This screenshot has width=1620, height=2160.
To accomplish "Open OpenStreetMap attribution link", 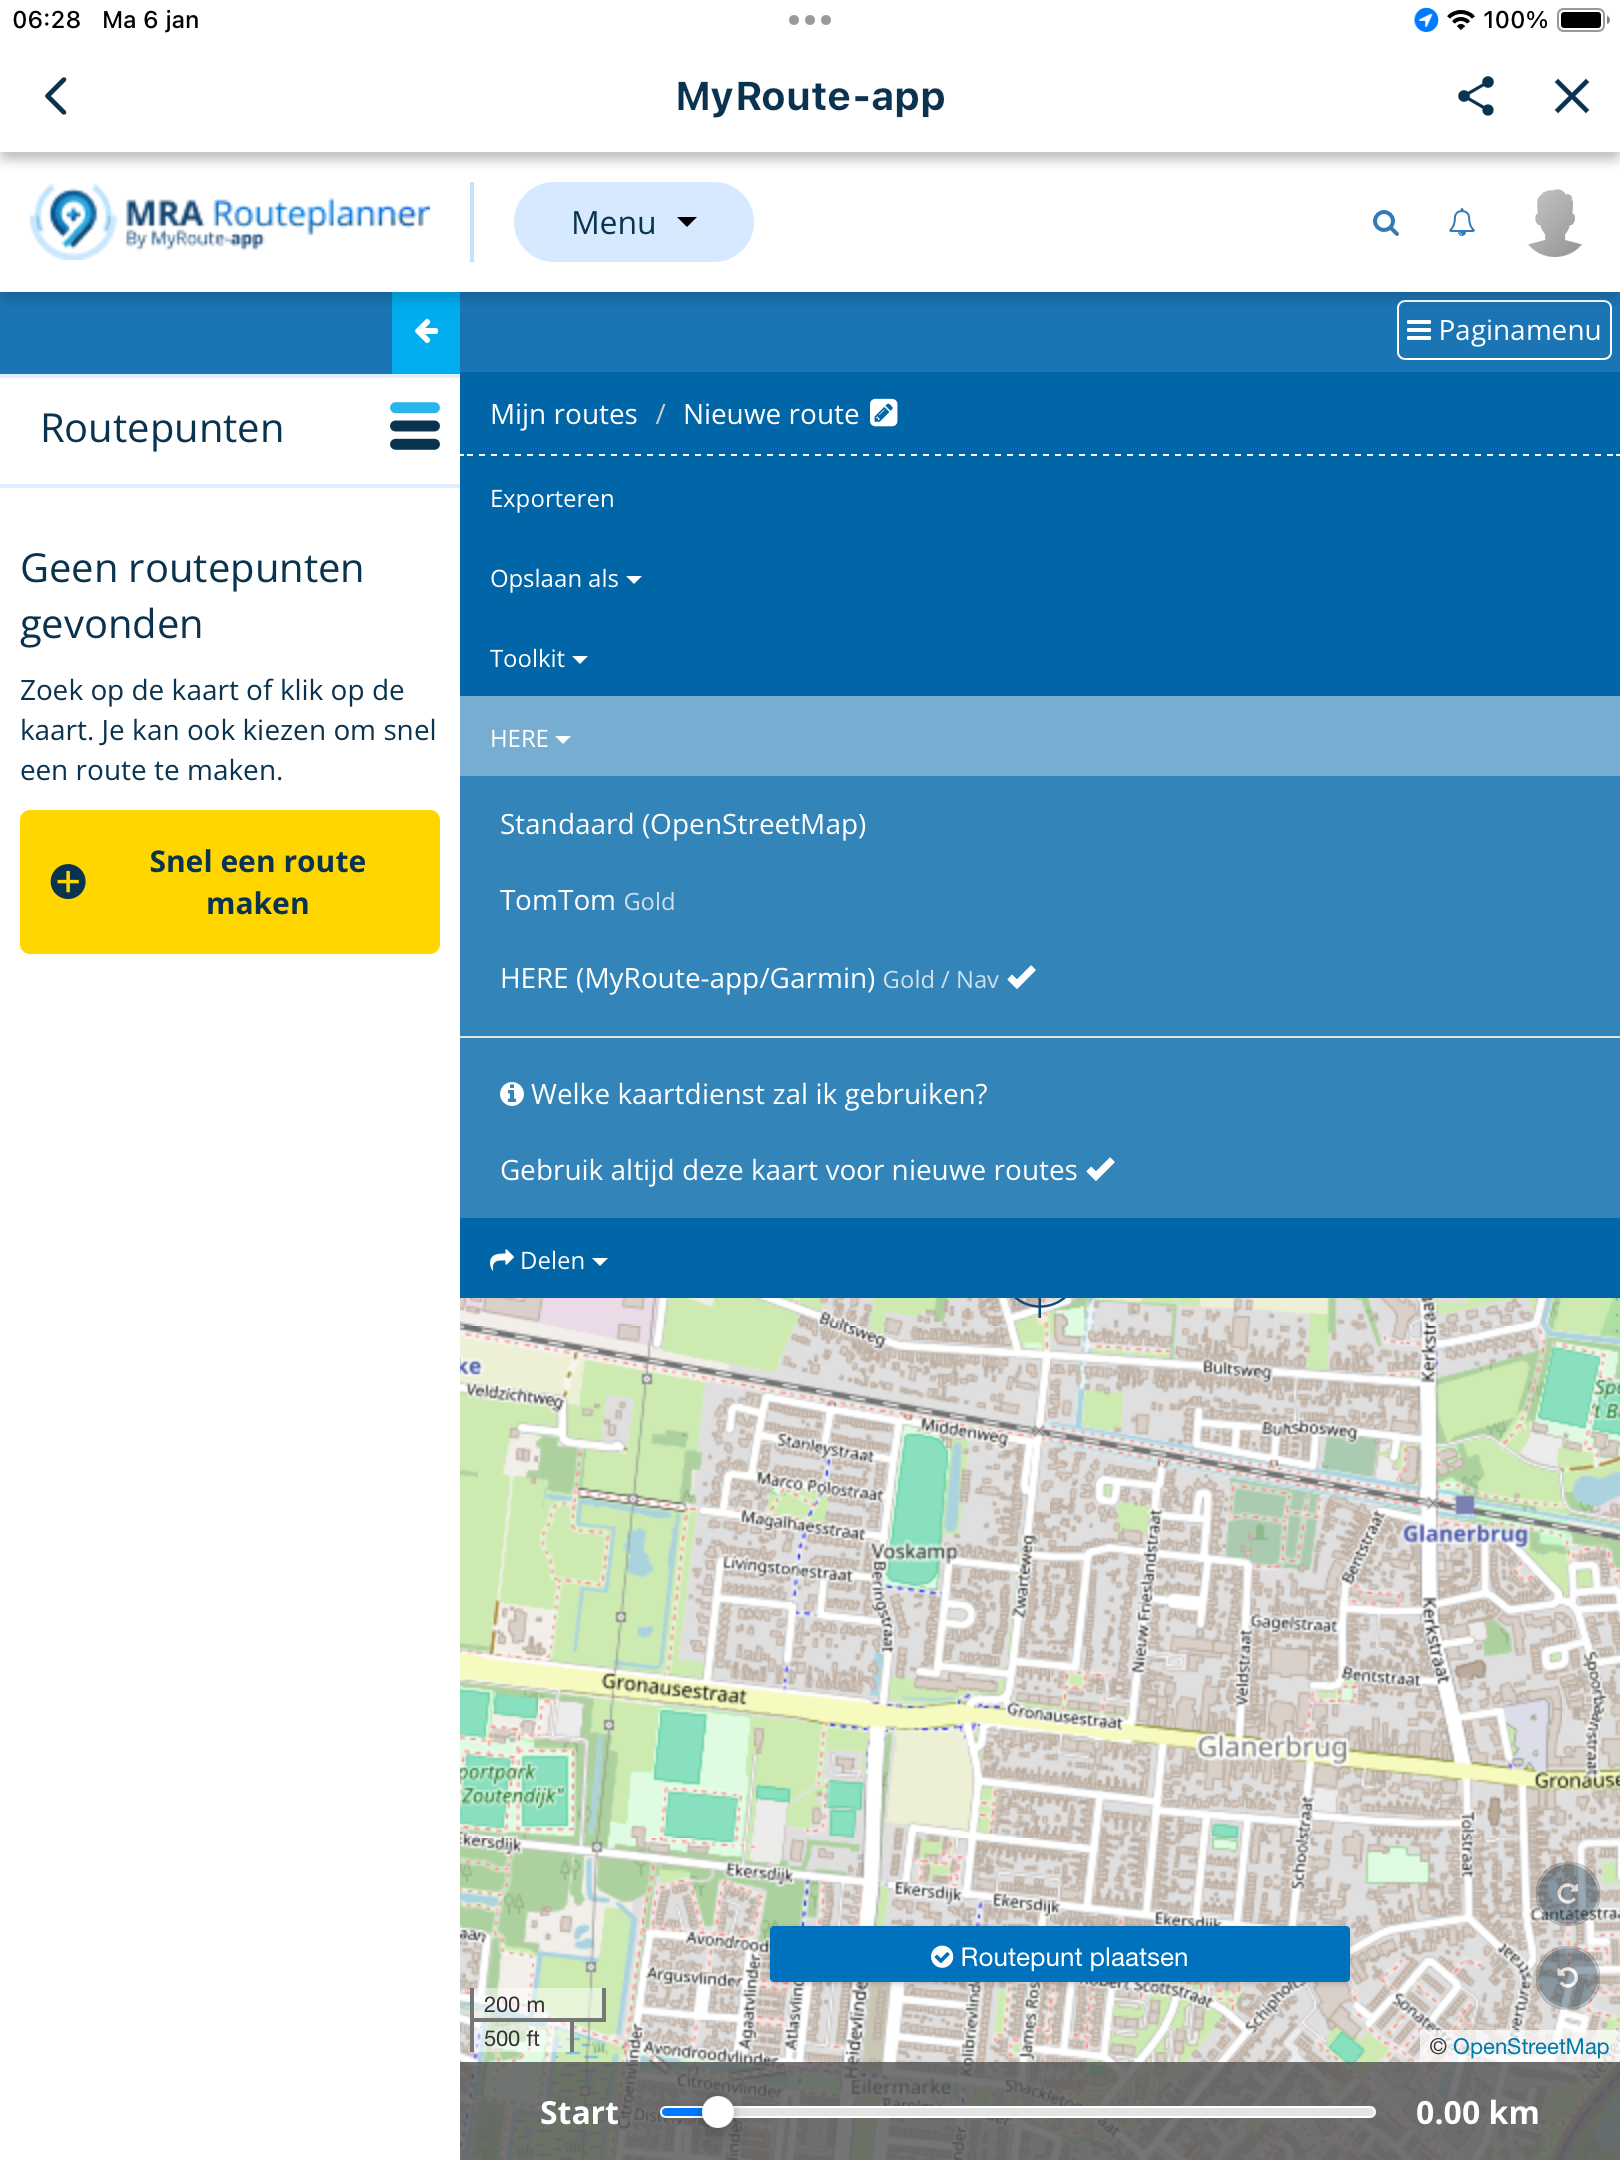I will pyautogui.click(x=1530, y=2046).
